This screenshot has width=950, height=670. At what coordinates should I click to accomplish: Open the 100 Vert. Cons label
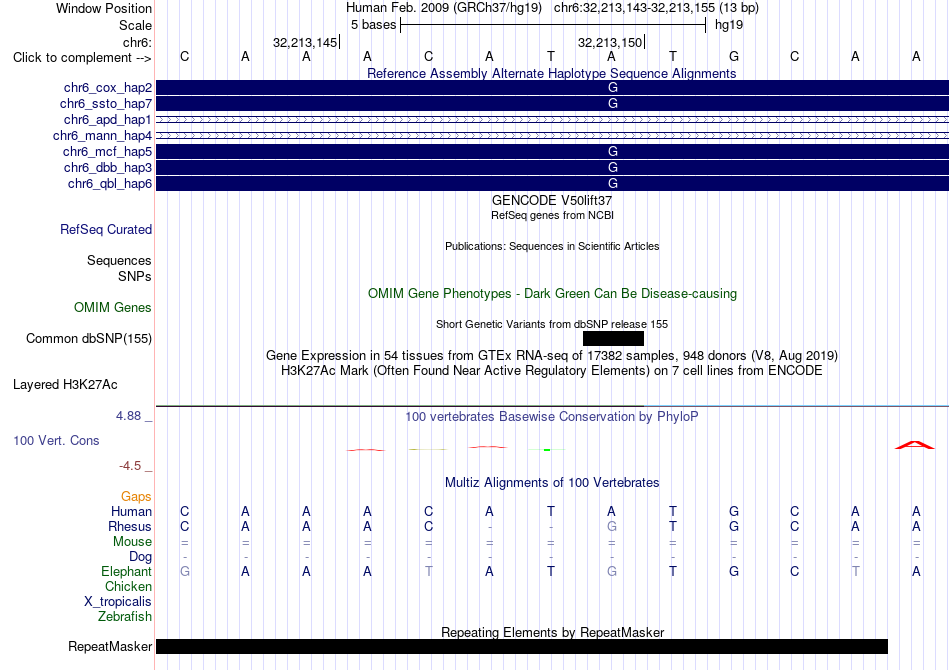56,440
